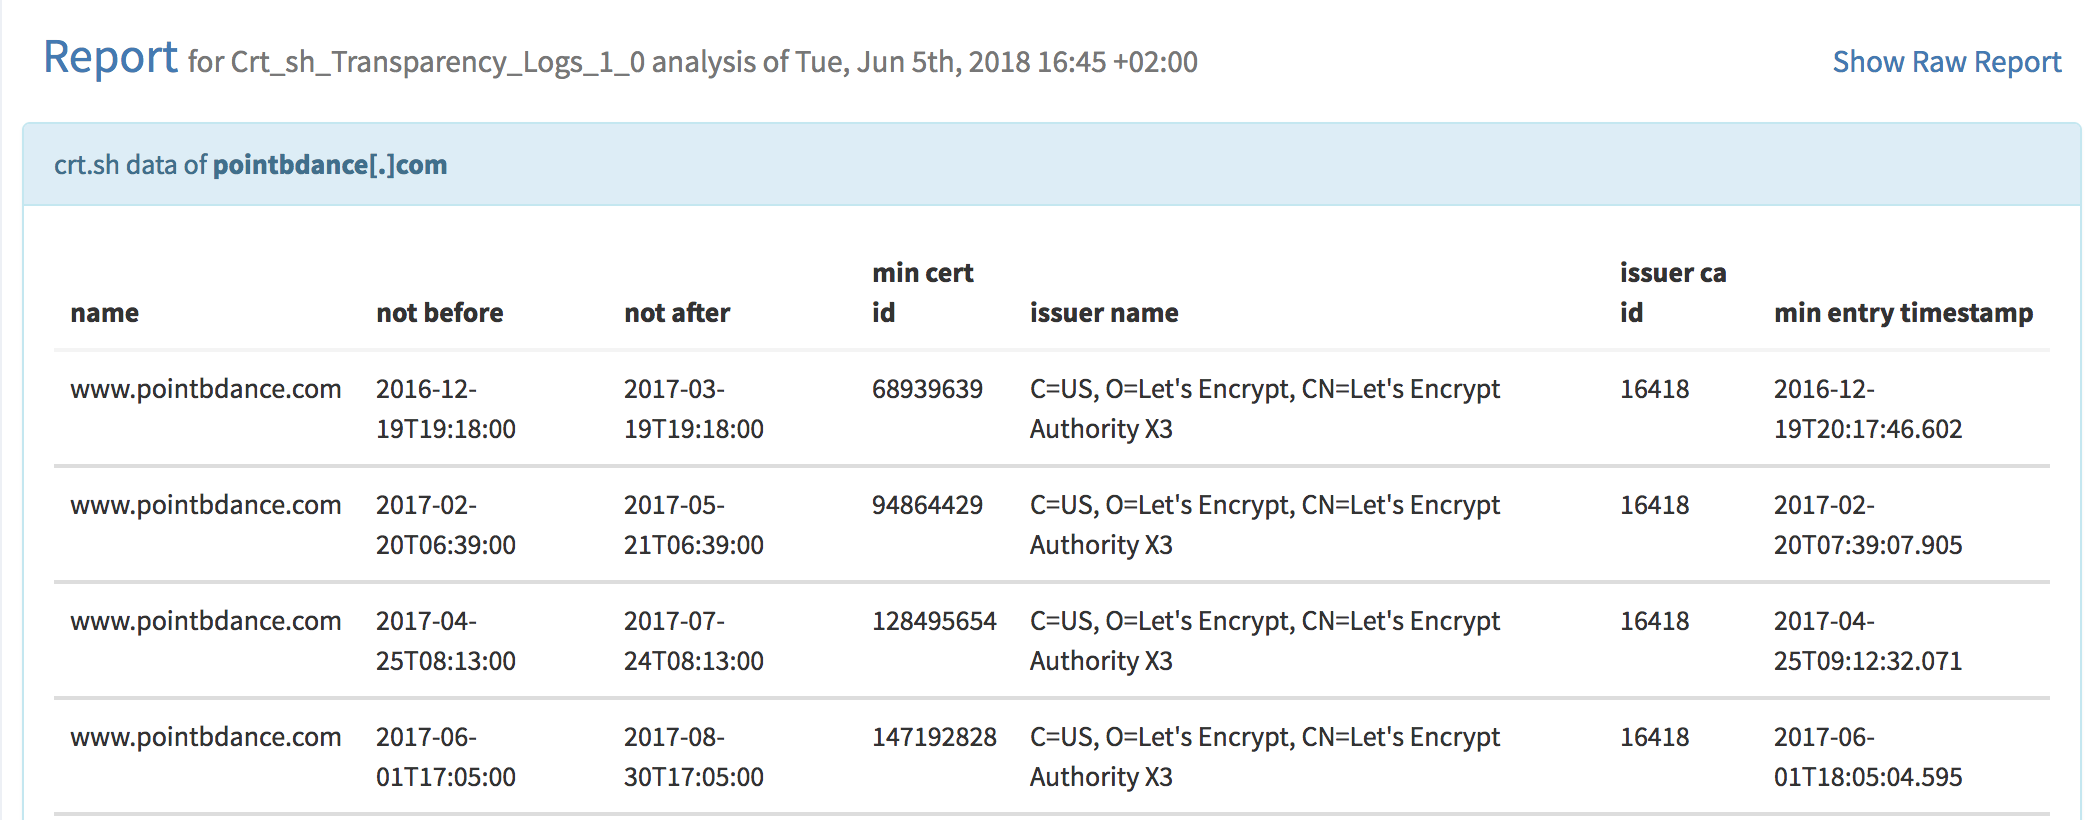The image size is (2092, 820).
Task: Sort by the issuer name column header
Action: coord(1104,312)
